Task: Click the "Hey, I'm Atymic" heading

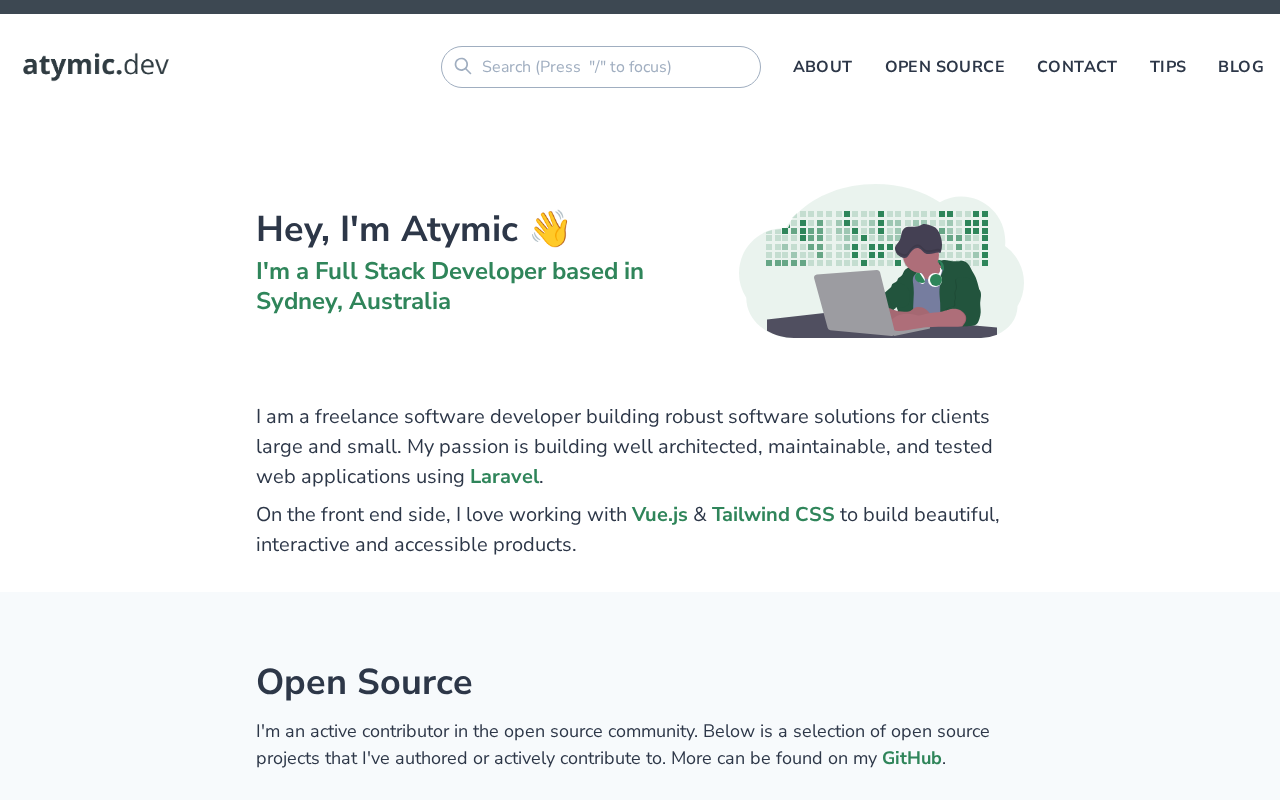Action: tap(387, 229)
